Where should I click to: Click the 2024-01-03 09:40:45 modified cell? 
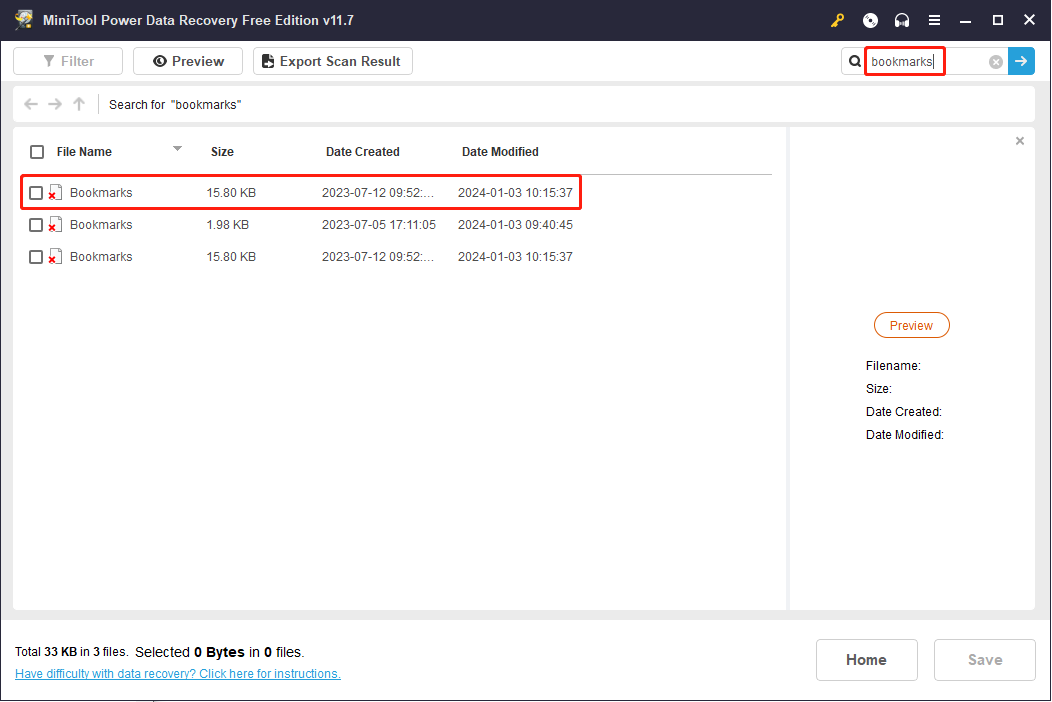tap(515, 225)
